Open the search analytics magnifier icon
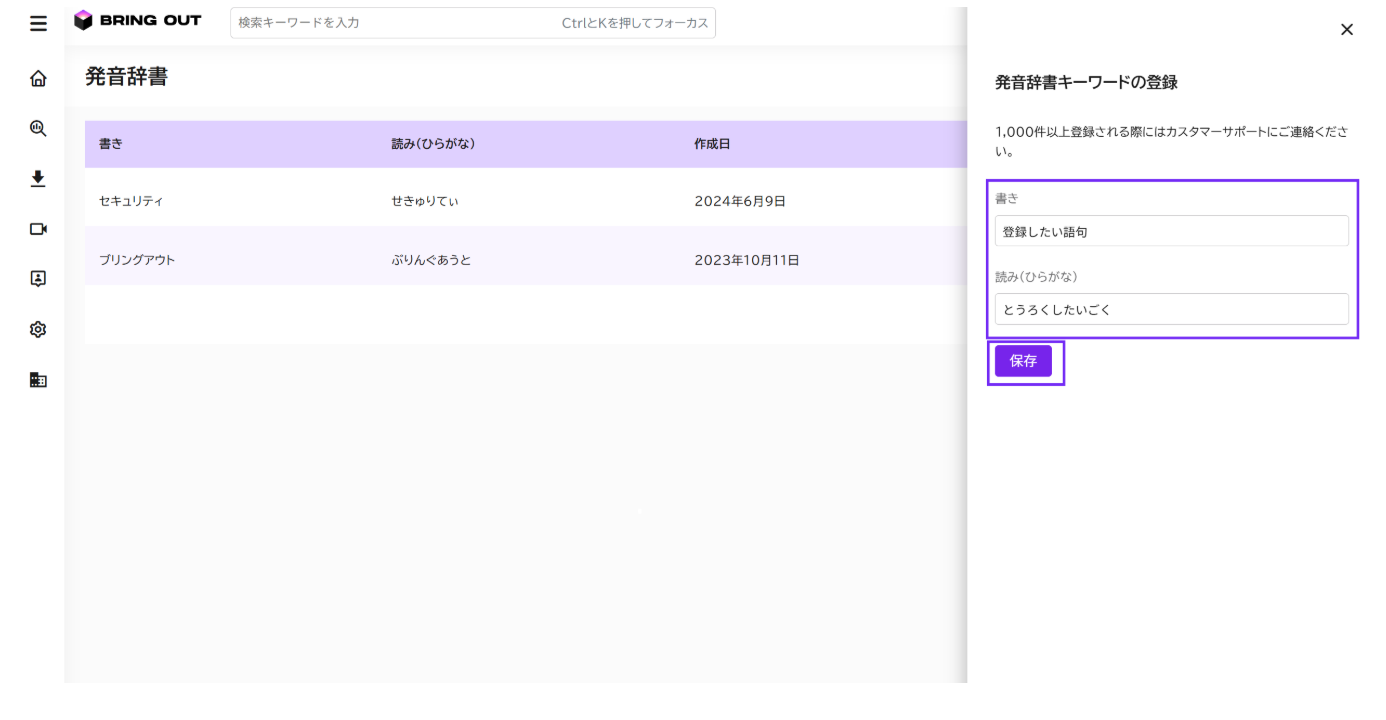The image size is (1386, 720). point(38,128)
